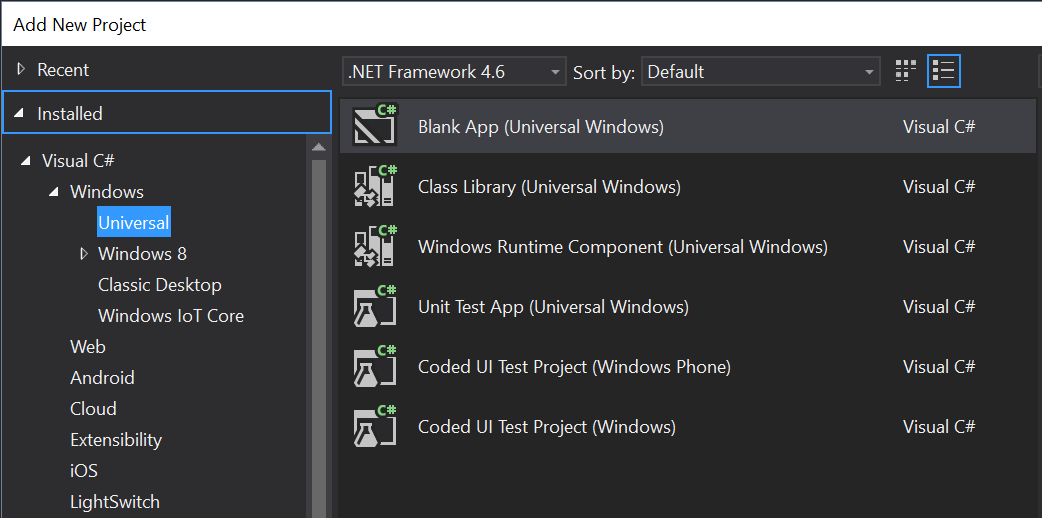Switch to medium icons list view
Screen dimensions: 1042x518
click(944, 71)
